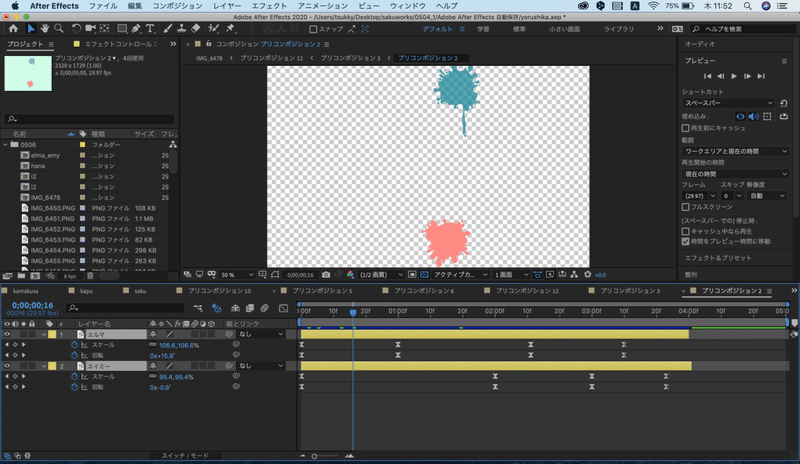Image resolution: width=800 pixels, height=464 pixels.
Task: Open the preview shortcut スペースバー dropdown
Action: 729,103
